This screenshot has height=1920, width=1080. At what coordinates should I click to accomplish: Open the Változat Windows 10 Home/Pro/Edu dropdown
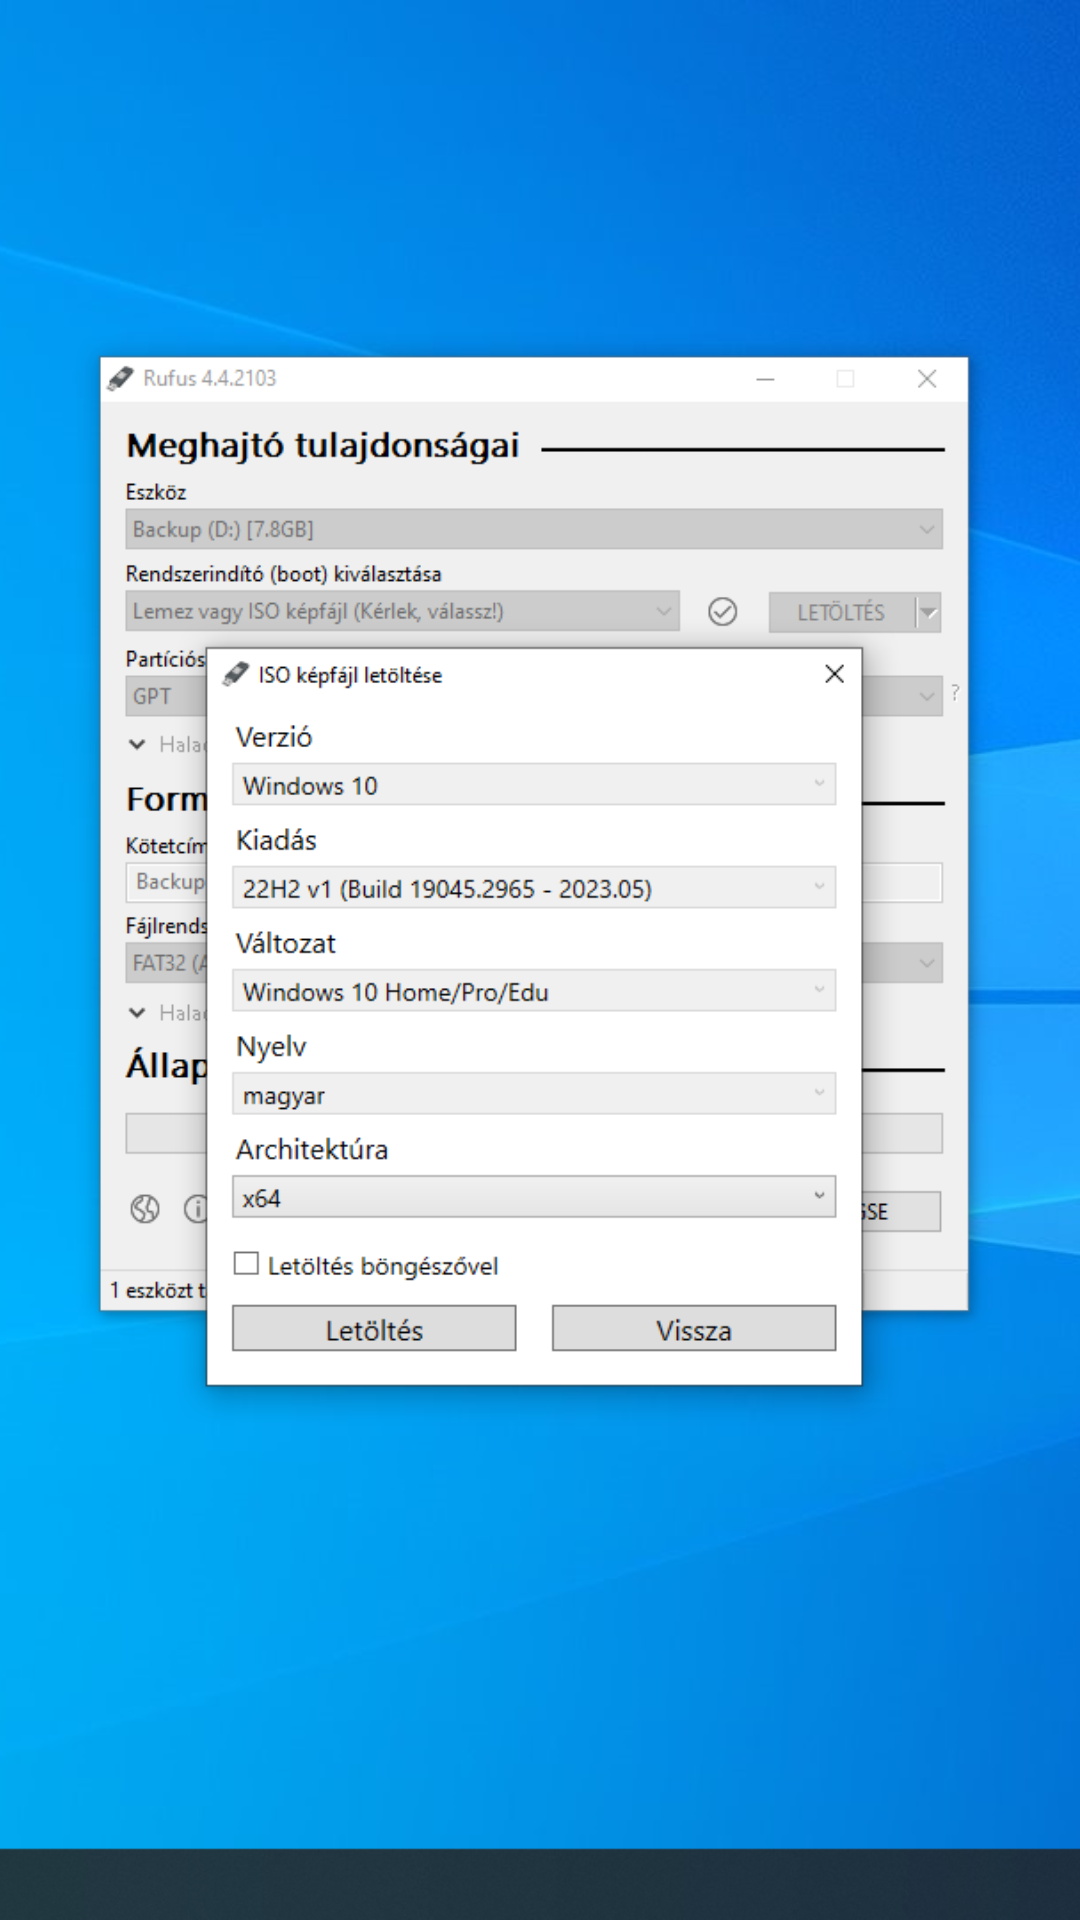[x=533, y=991]
